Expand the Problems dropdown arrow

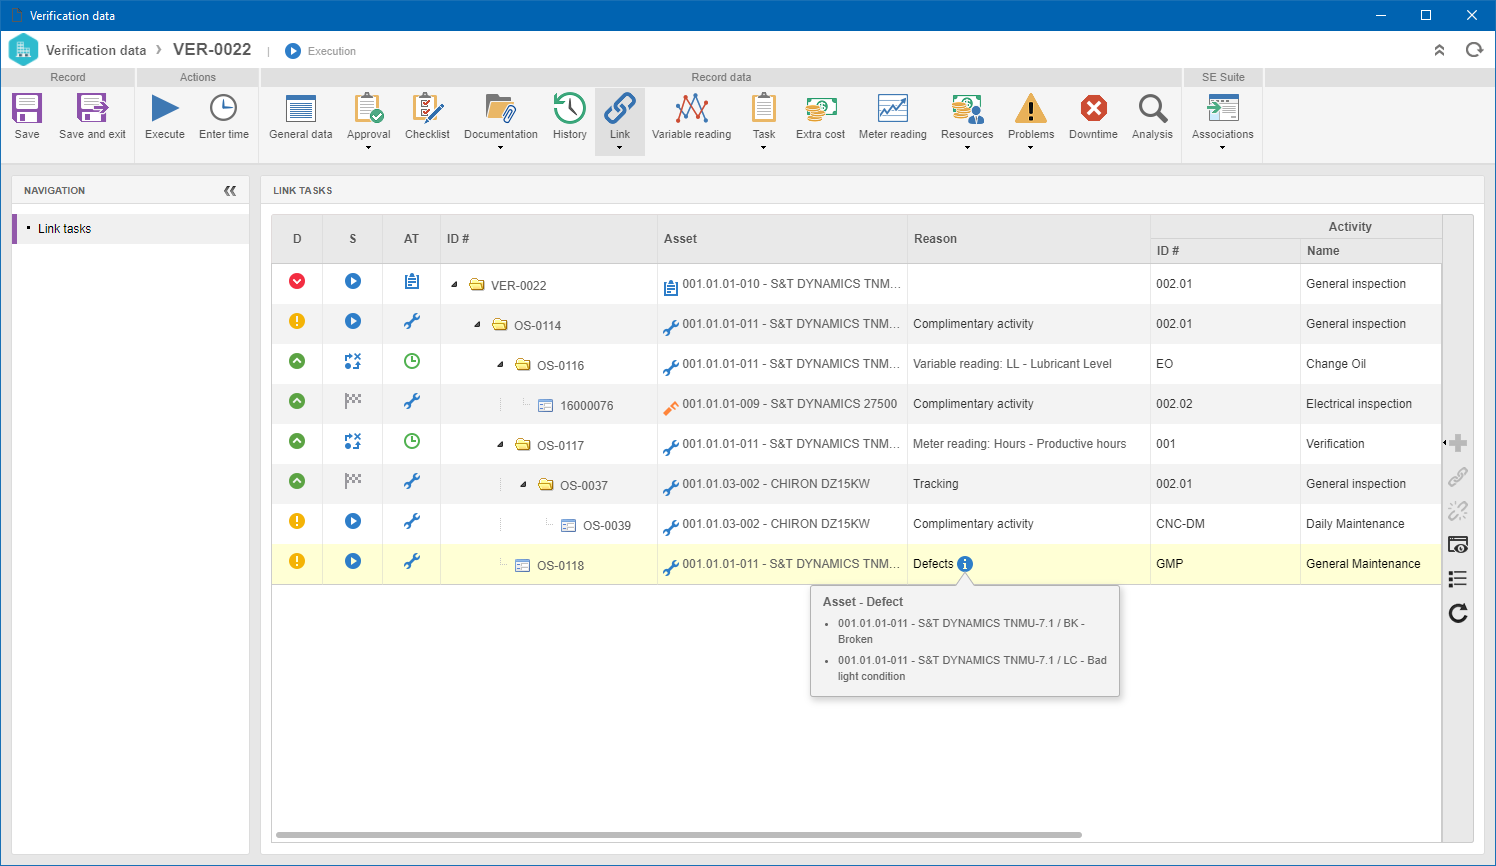1031,148
